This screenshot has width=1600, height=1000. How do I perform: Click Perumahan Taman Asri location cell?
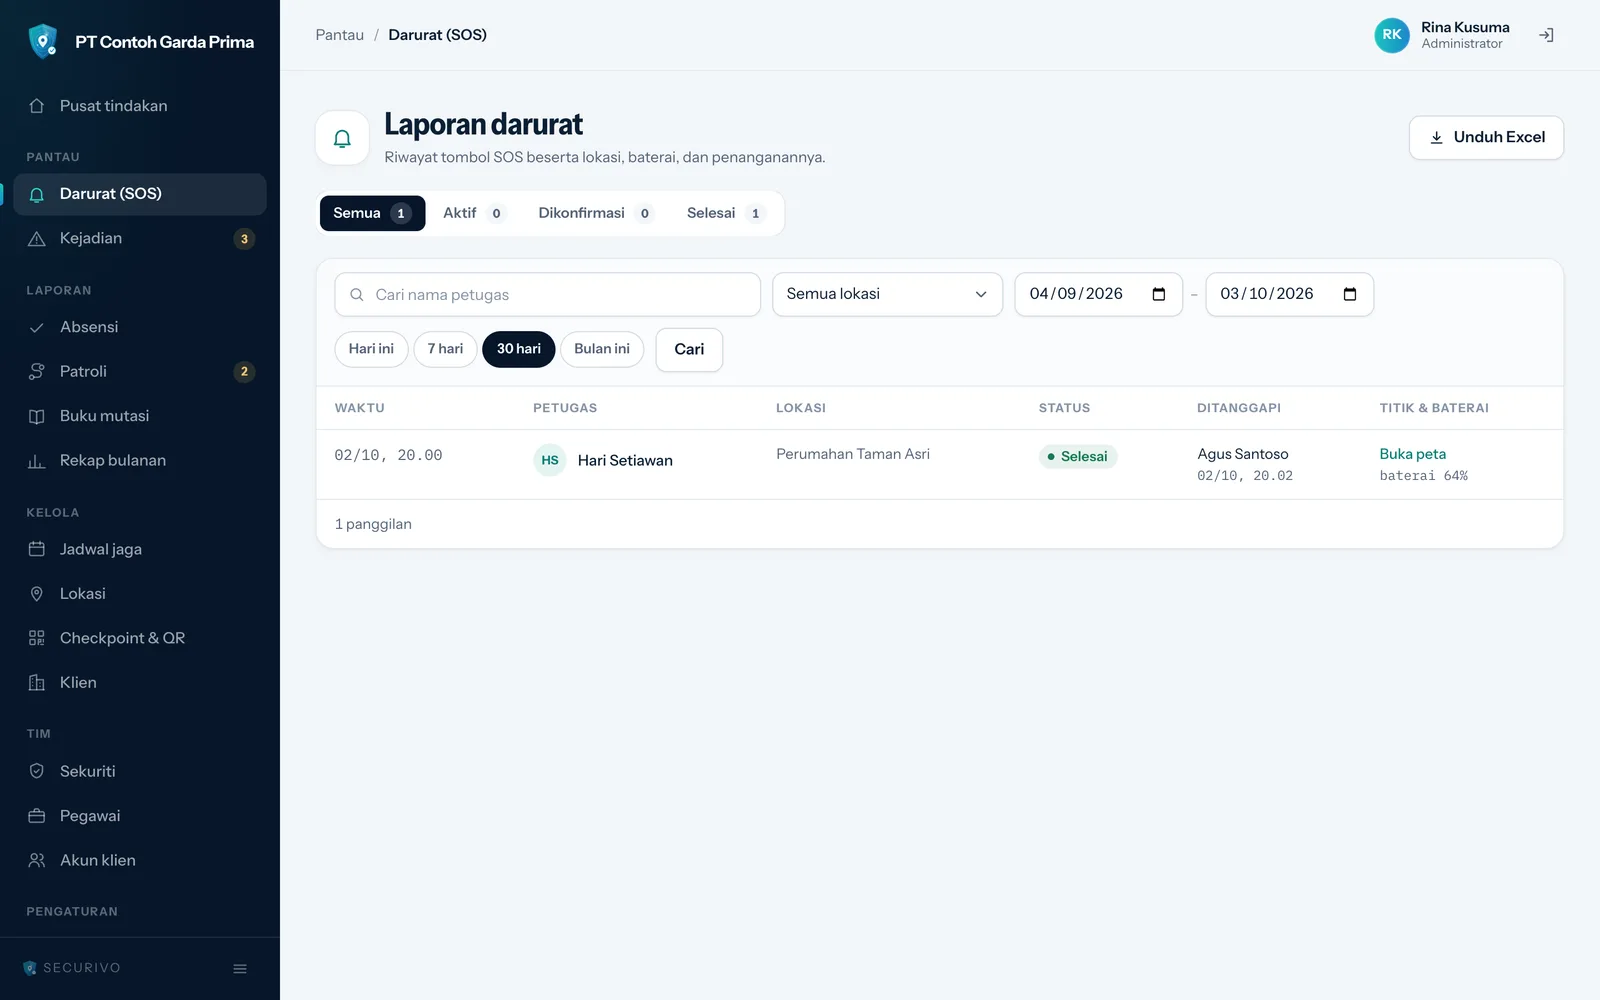(853, 454)
